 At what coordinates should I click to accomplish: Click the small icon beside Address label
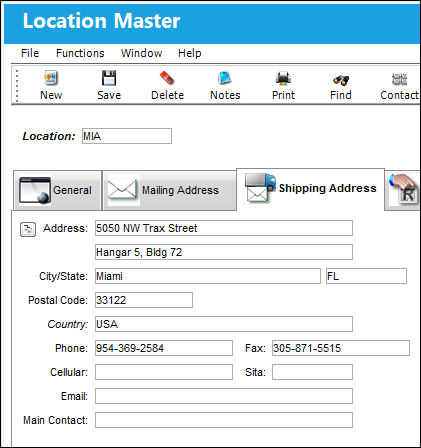[28, 229]
